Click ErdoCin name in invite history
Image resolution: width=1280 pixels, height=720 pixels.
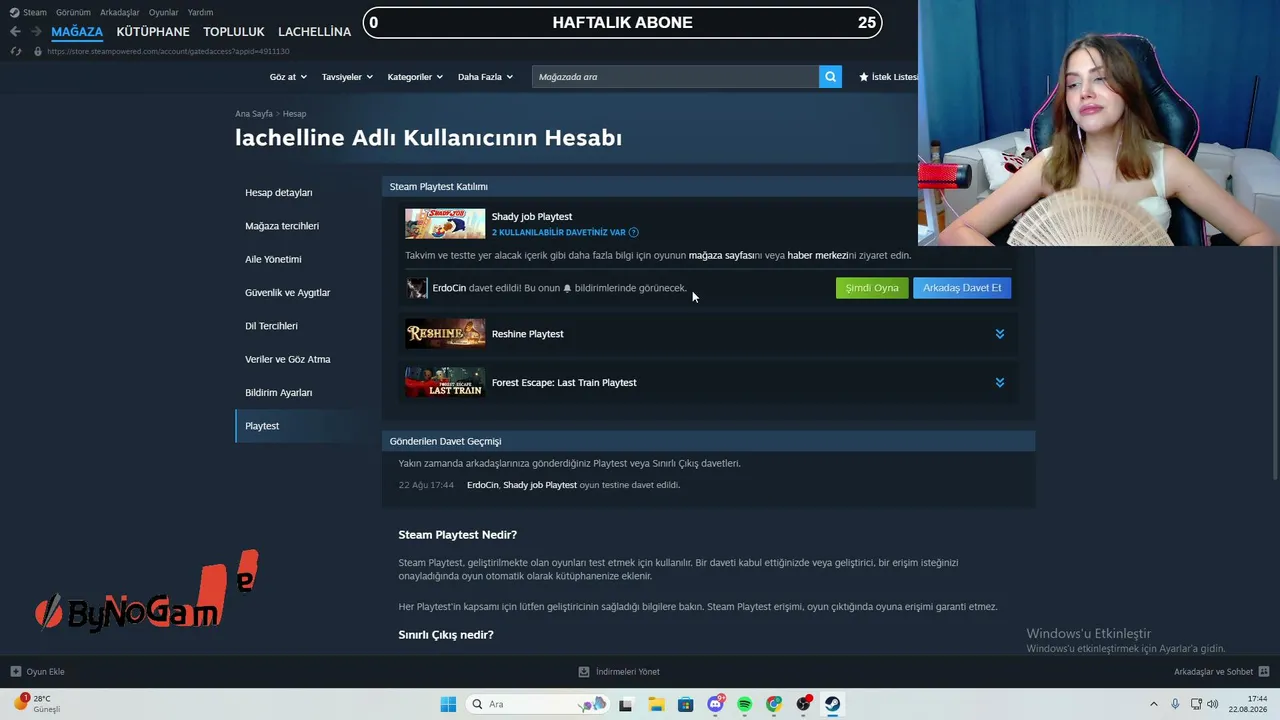[482, 485]
